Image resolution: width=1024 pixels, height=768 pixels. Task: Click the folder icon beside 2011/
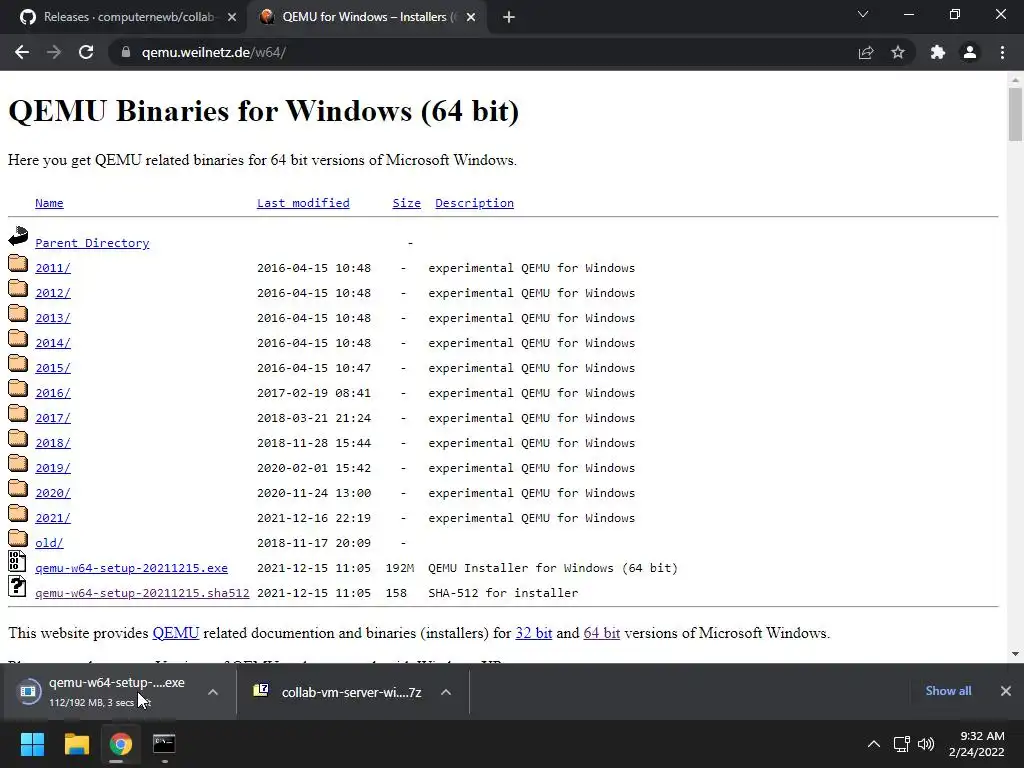coord(18,263)
